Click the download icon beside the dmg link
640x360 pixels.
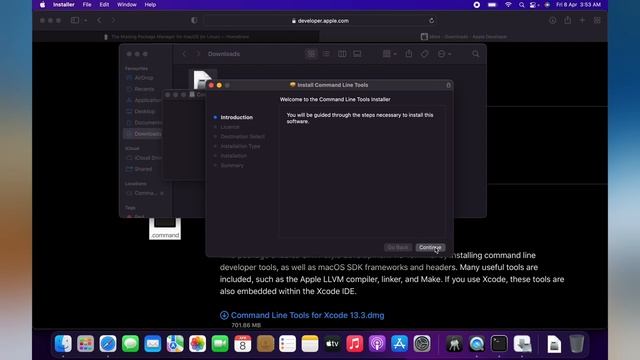click(x=224, y=315)
